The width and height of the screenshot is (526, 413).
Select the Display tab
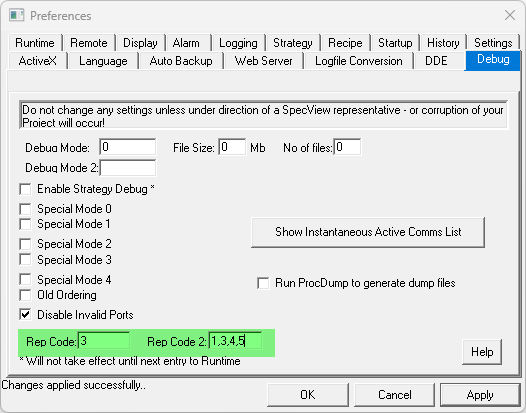point(140,43)
